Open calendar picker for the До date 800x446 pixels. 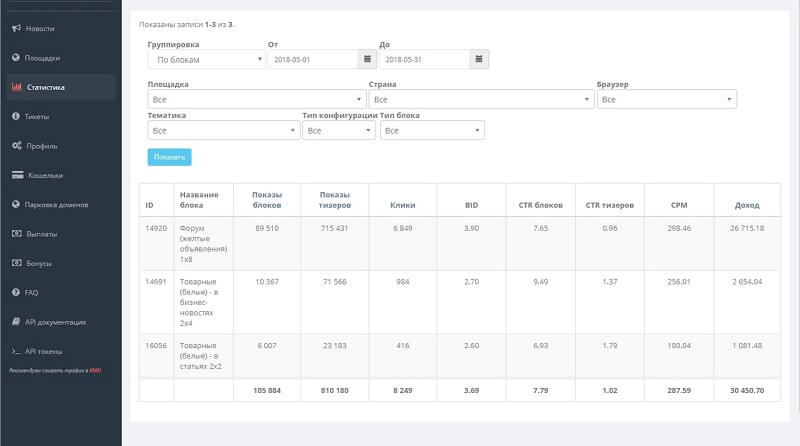[479, 60]
